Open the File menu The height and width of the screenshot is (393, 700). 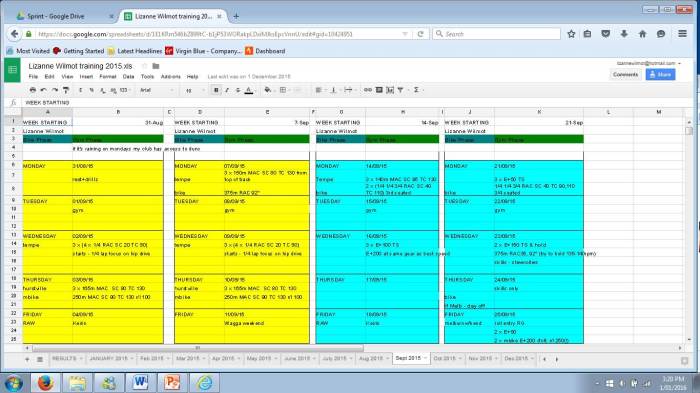[x=33, y=77]
